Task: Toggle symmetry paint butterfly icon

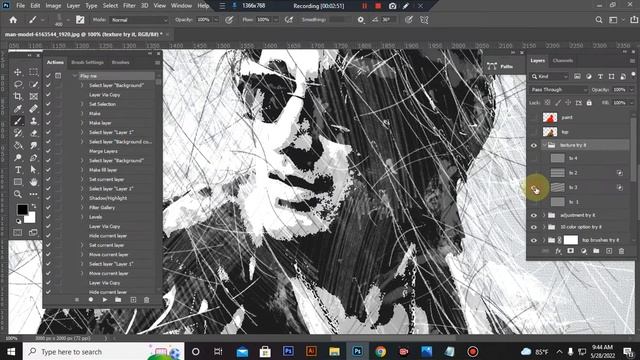Action: 424,20
